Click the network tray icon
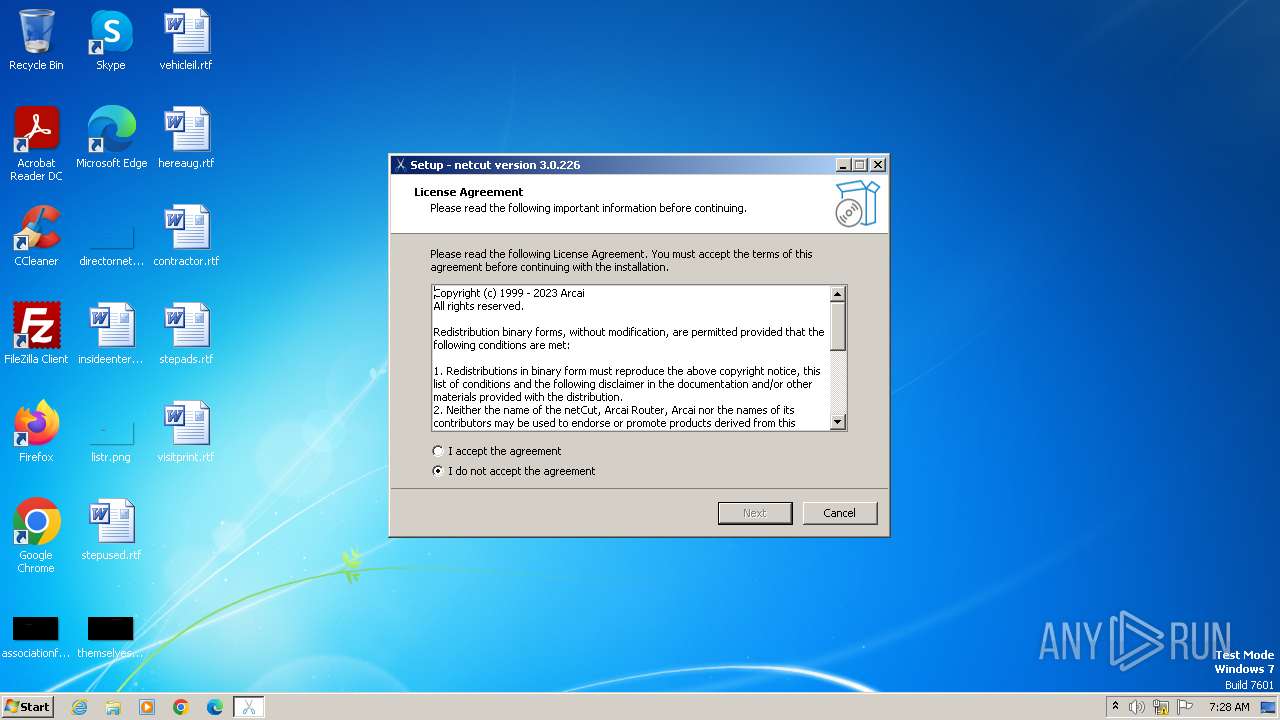 click(x=1161, y=707)
